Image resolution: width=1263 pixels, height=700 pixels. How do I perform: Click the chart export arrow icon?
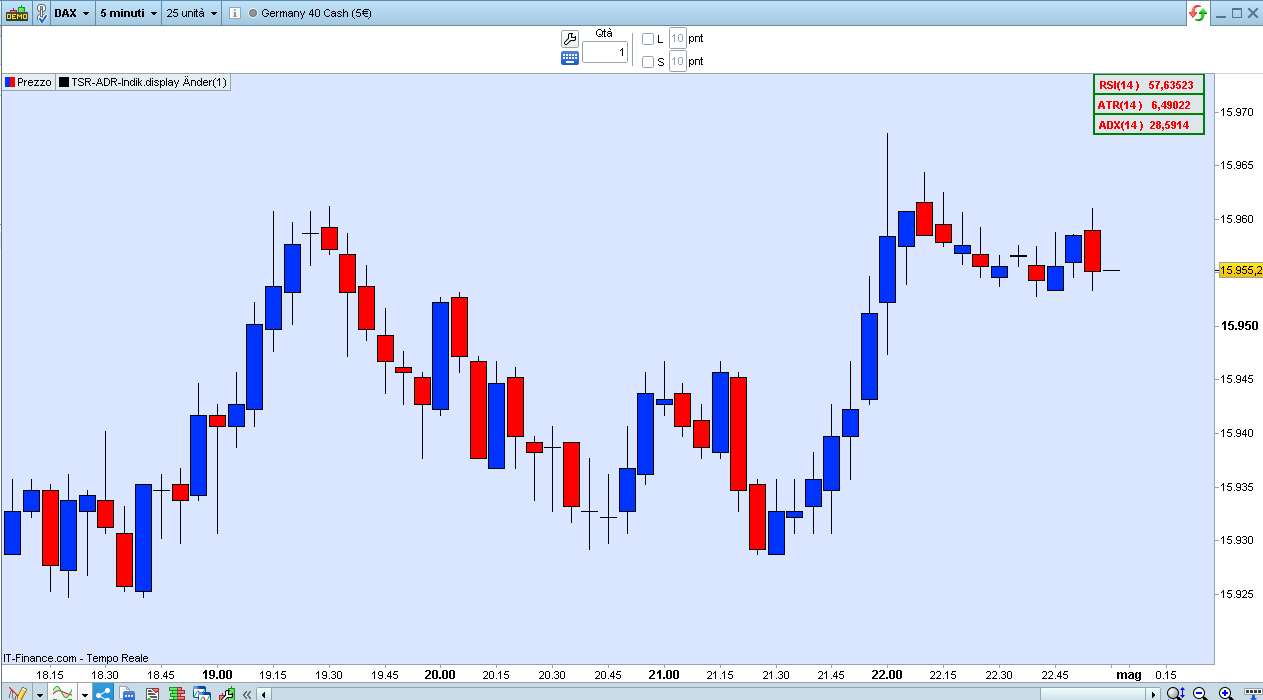[227, 693]
